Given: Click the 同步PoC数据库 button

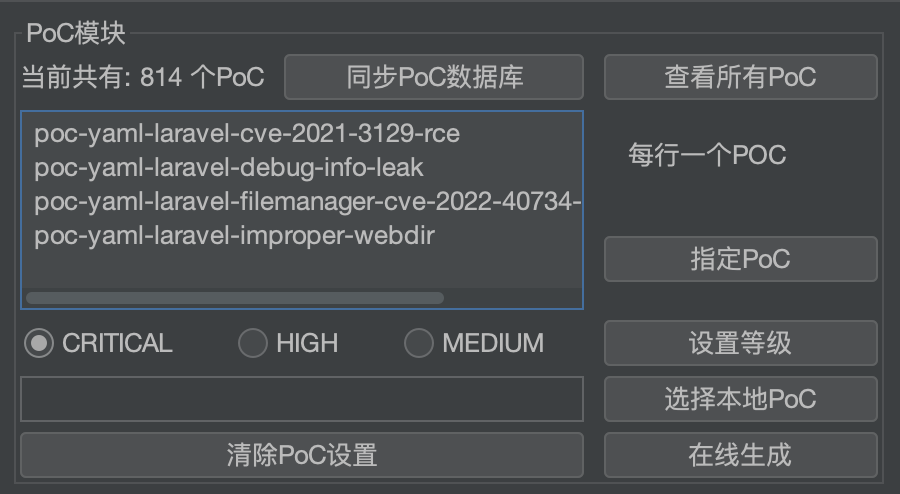Looking at the screenshot, I should 434,77.
